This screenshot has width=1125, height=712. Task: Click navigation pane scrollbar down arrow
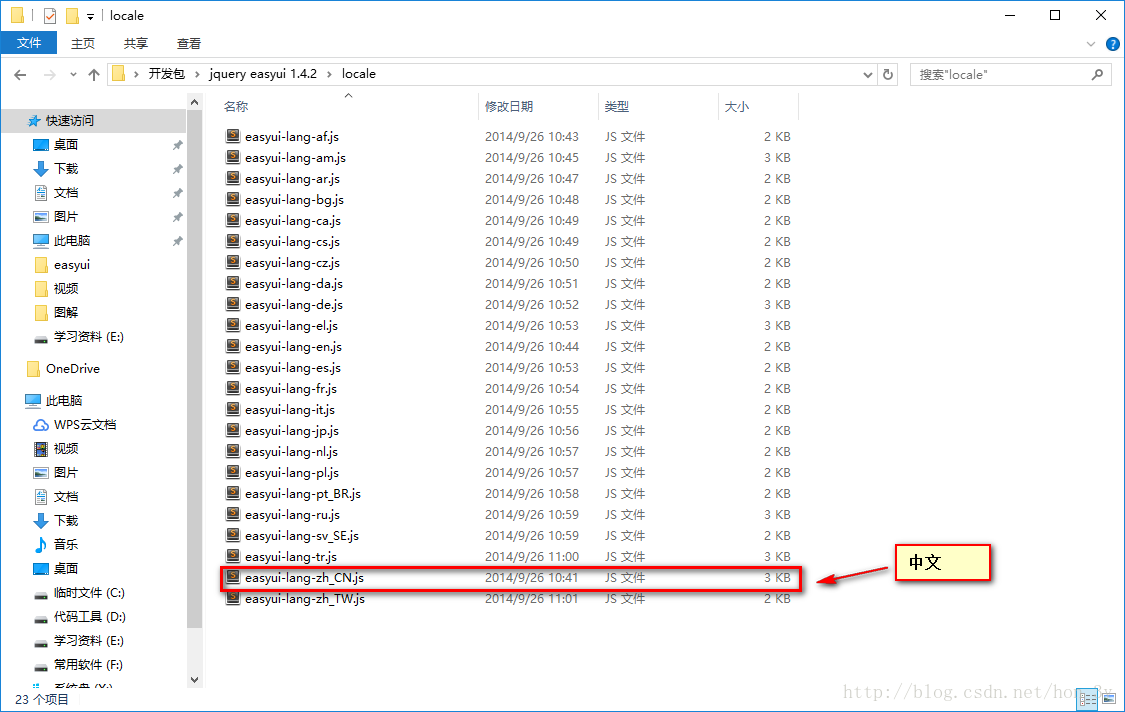(194, 679)
